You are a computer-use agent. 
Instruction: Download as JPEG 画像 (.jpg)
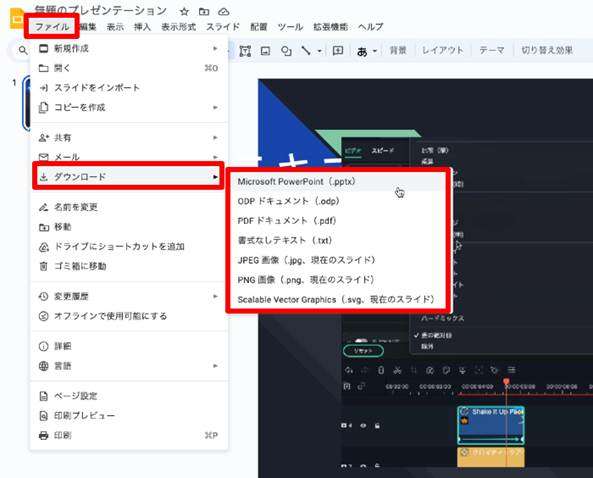(x=338, y=260)
